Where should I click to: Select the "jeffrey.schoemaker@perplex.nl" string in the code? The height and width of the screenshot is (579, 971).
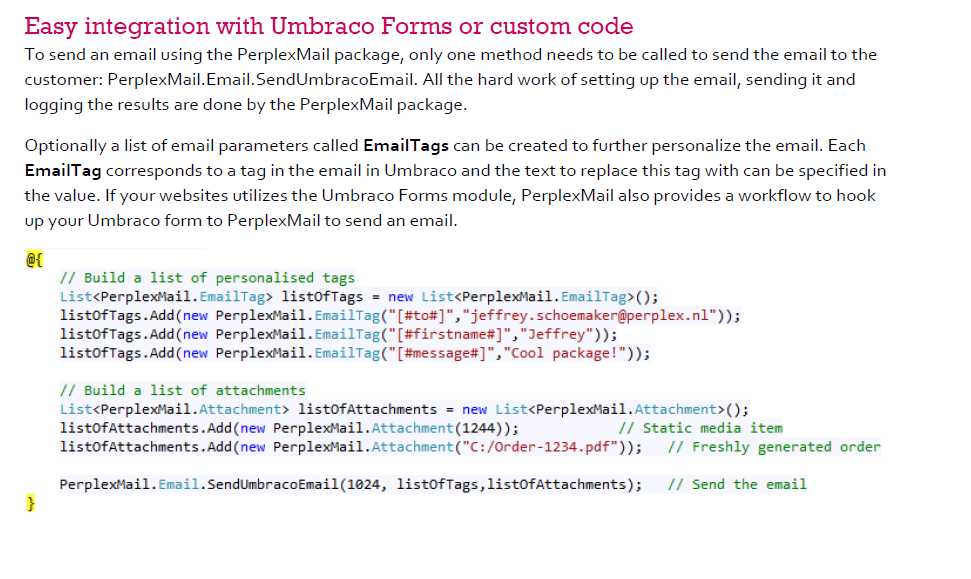tap(590, 315)
